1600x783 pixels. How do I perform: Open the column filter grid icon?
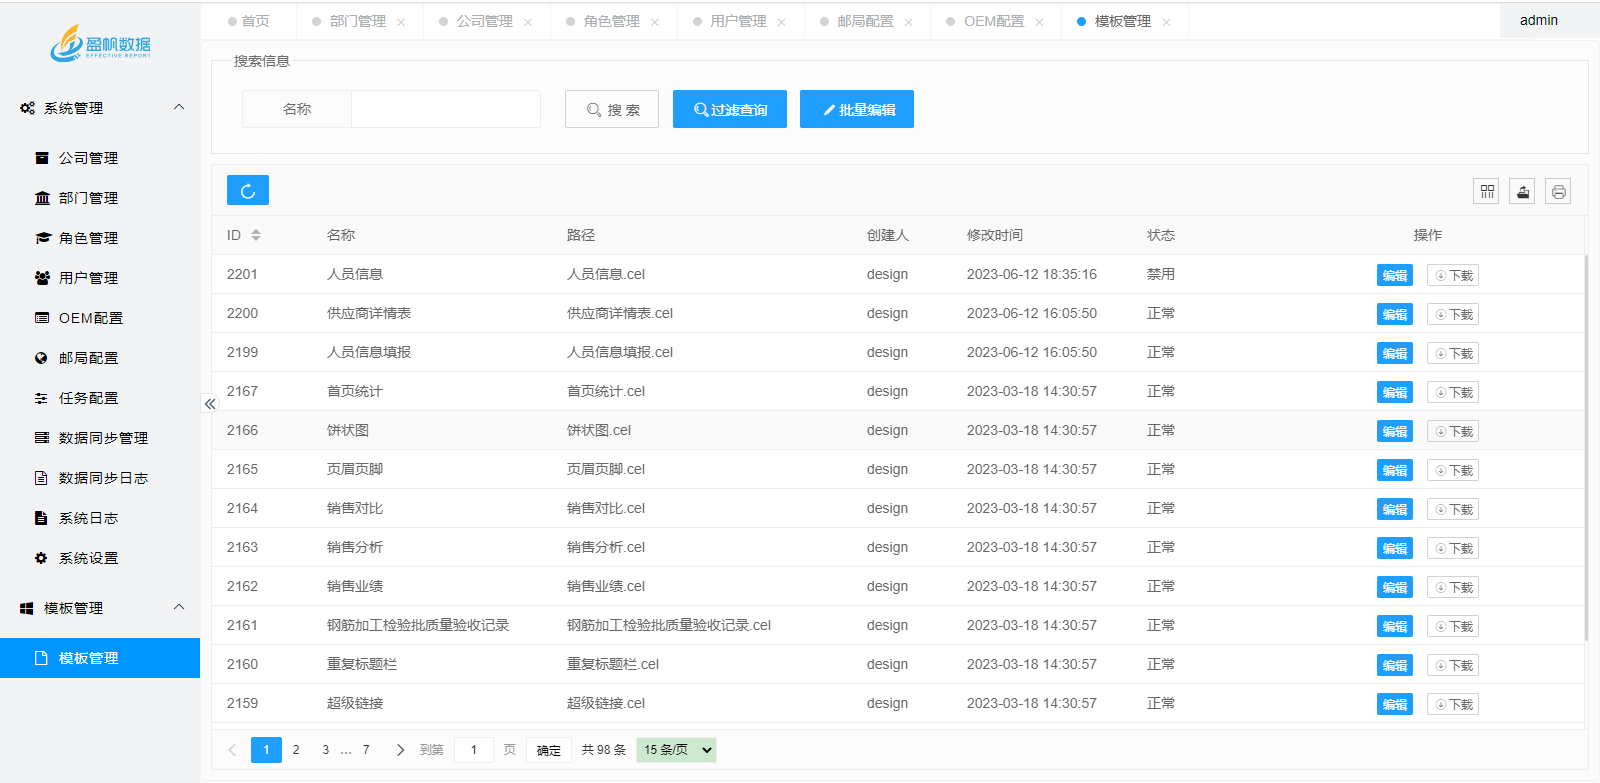click(x=1487, y=191)
